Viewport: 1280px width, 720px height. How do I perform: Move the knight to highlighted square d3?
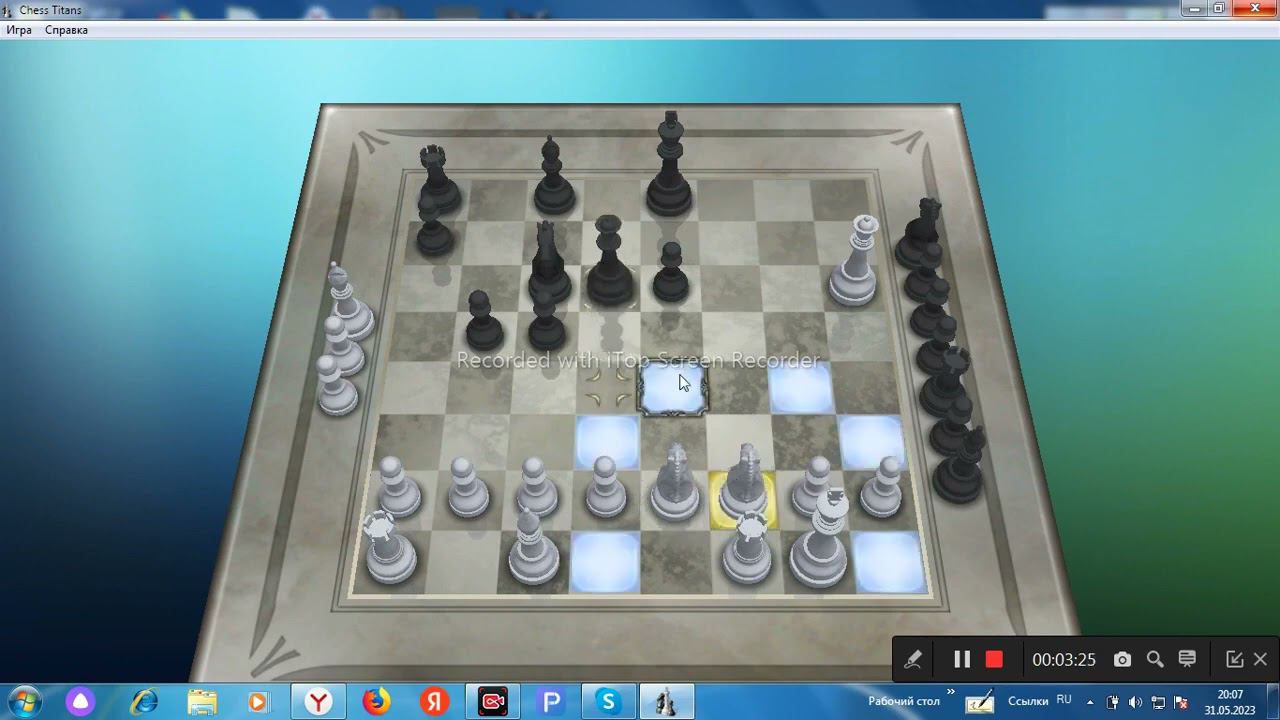pos(607,441)
